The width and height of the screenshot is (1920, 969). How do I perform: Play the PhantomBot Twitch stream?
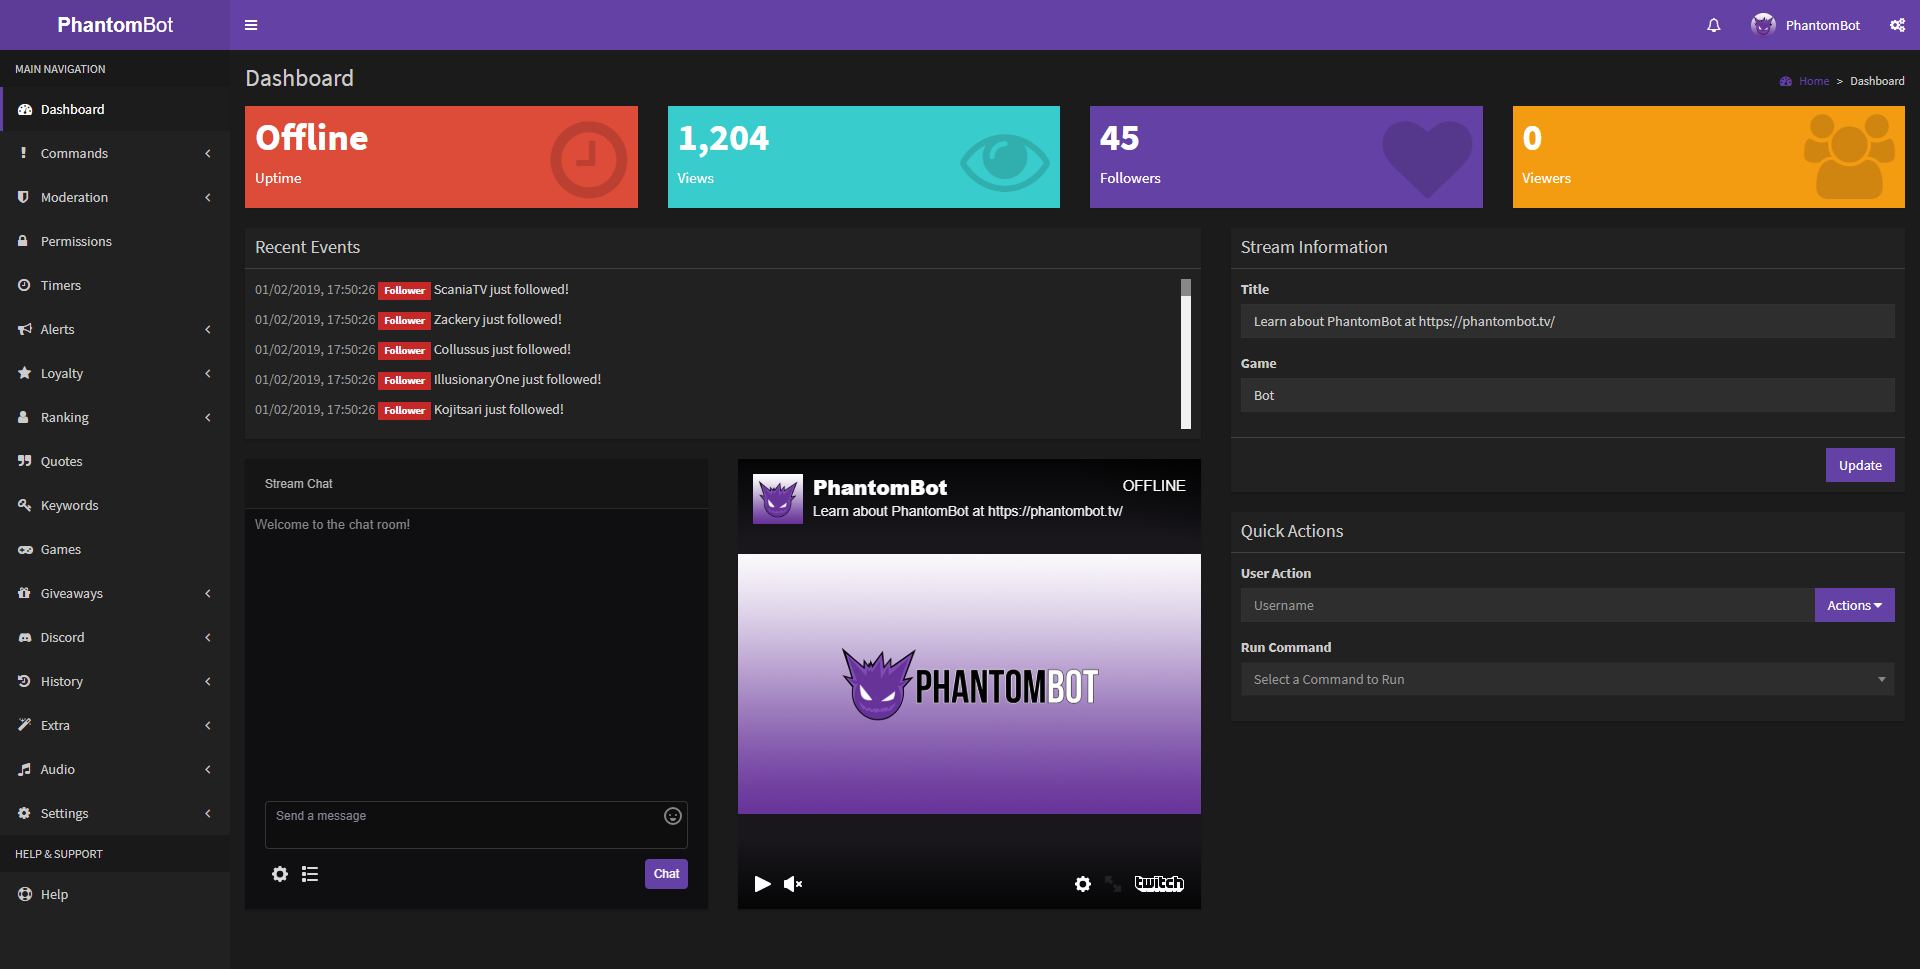click(x=762, y=884)
